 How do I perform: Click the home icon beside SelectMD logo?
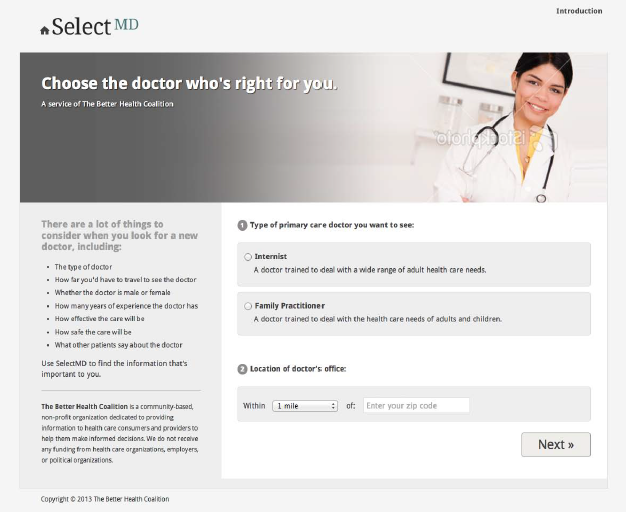pyautogui.click(x=45, y=30)
